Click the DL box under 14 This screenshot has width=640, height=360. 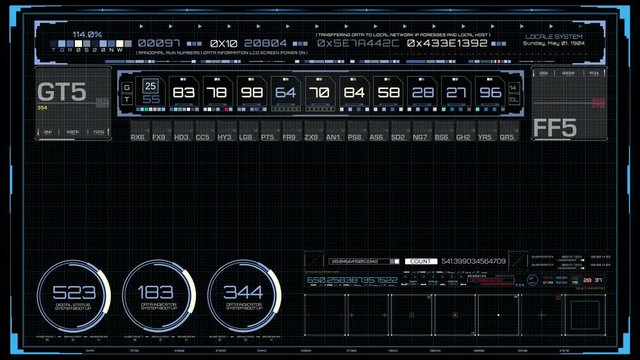tap(514, 100)
